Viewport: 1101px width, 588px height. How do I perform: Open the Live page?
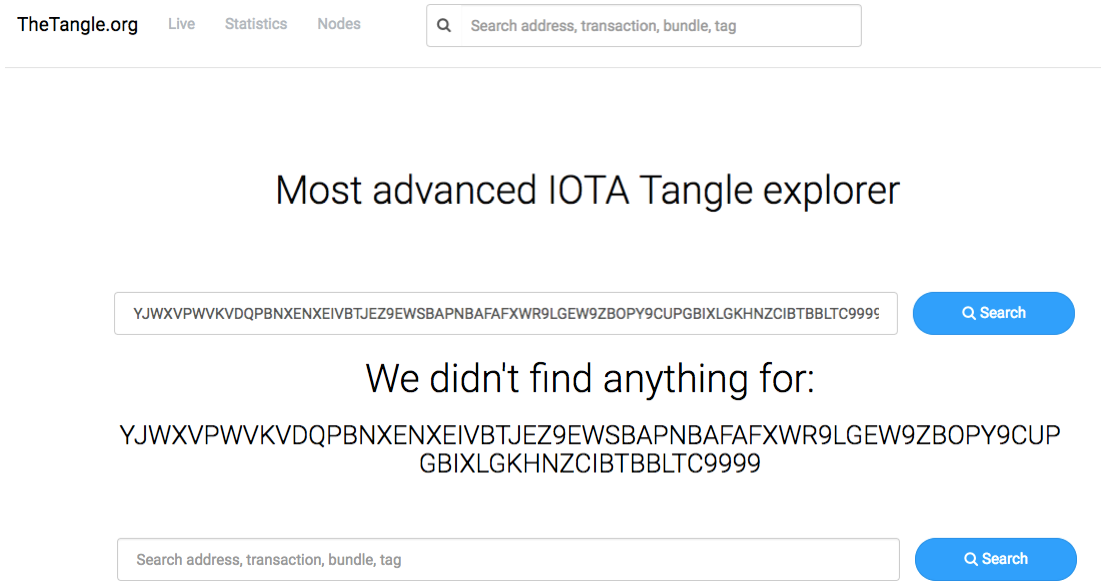(181, 24)
